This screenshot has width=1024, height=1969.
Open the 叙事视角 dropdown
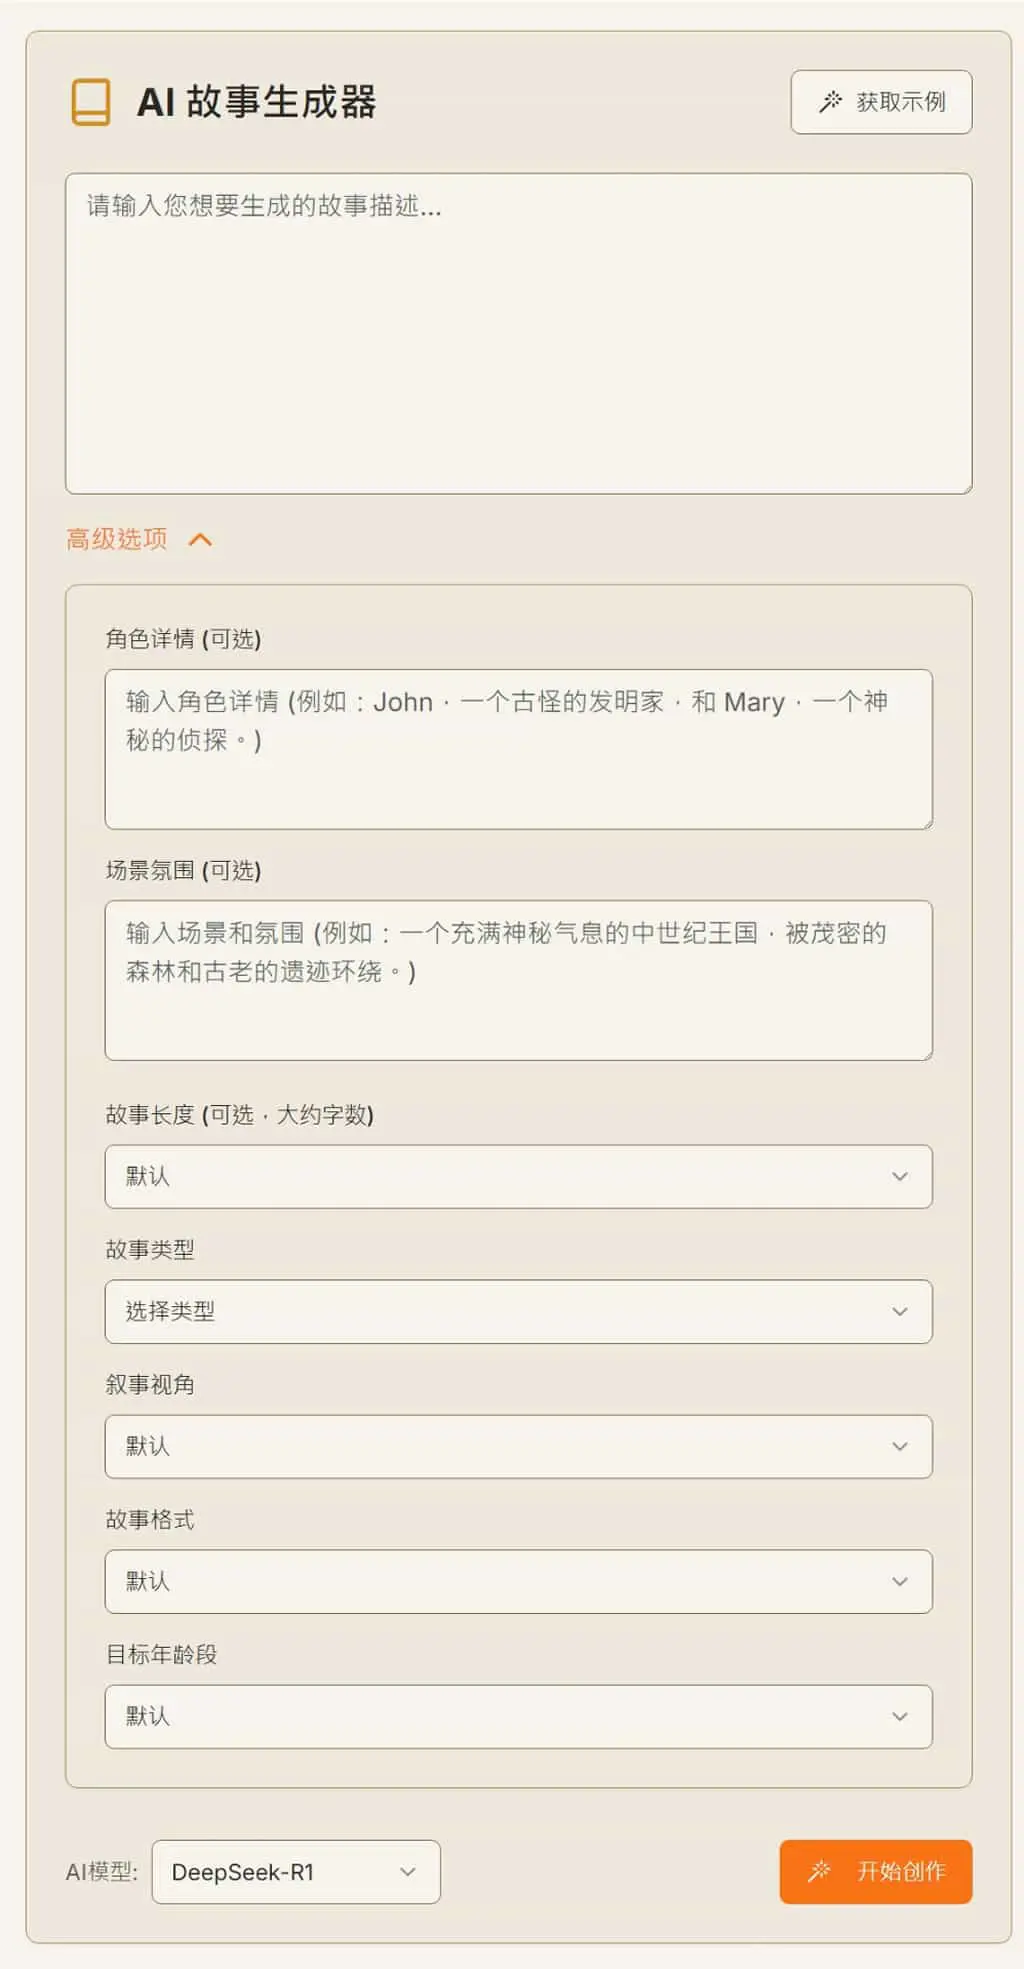click(x=518, y=1447)
